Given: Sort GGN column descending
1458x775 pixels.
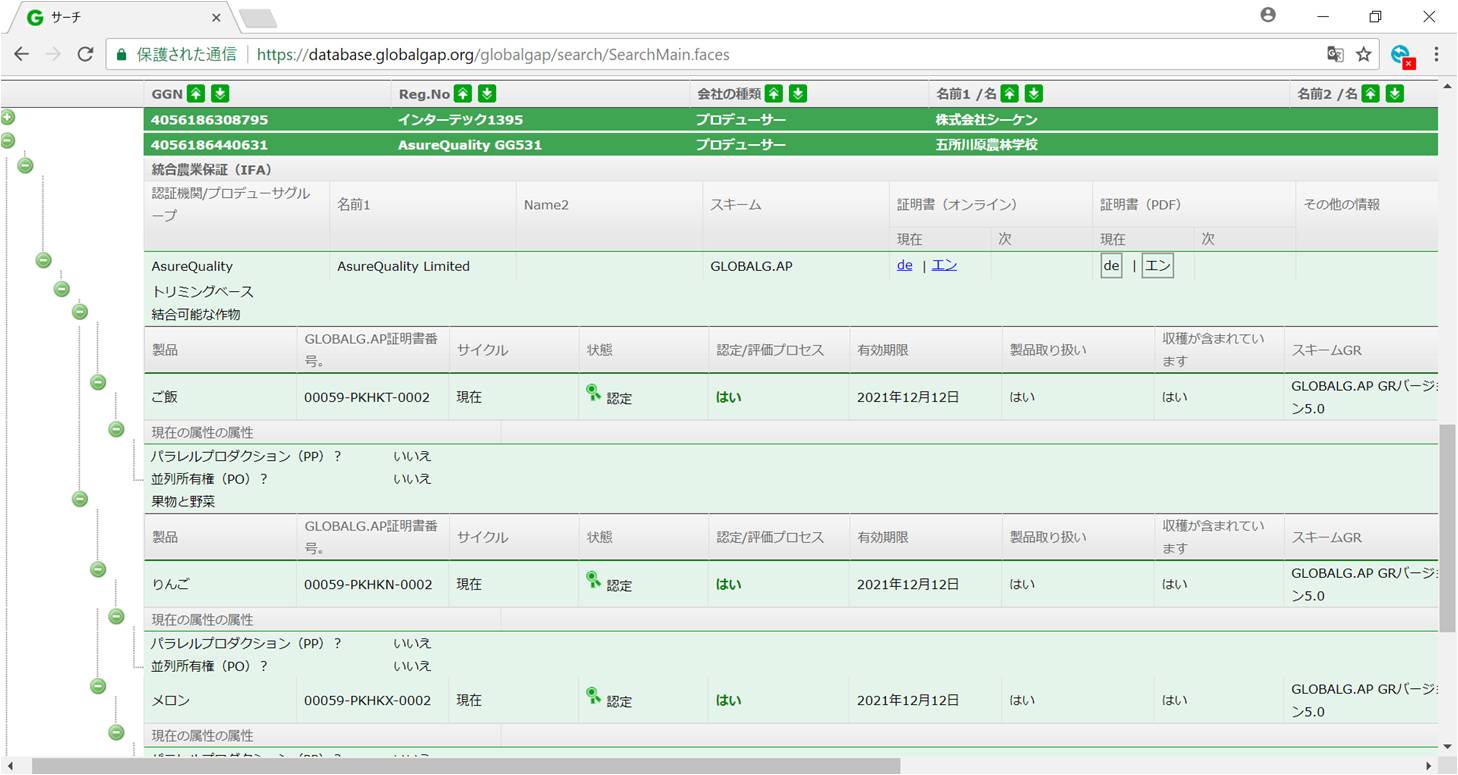Looking at the screenshot, I should click(220, 94).
